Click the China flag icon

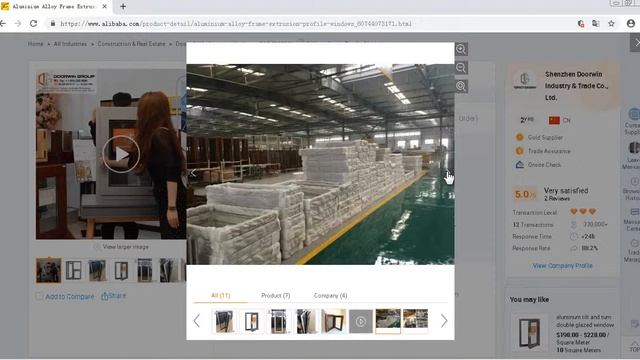(x=554, y=120)
